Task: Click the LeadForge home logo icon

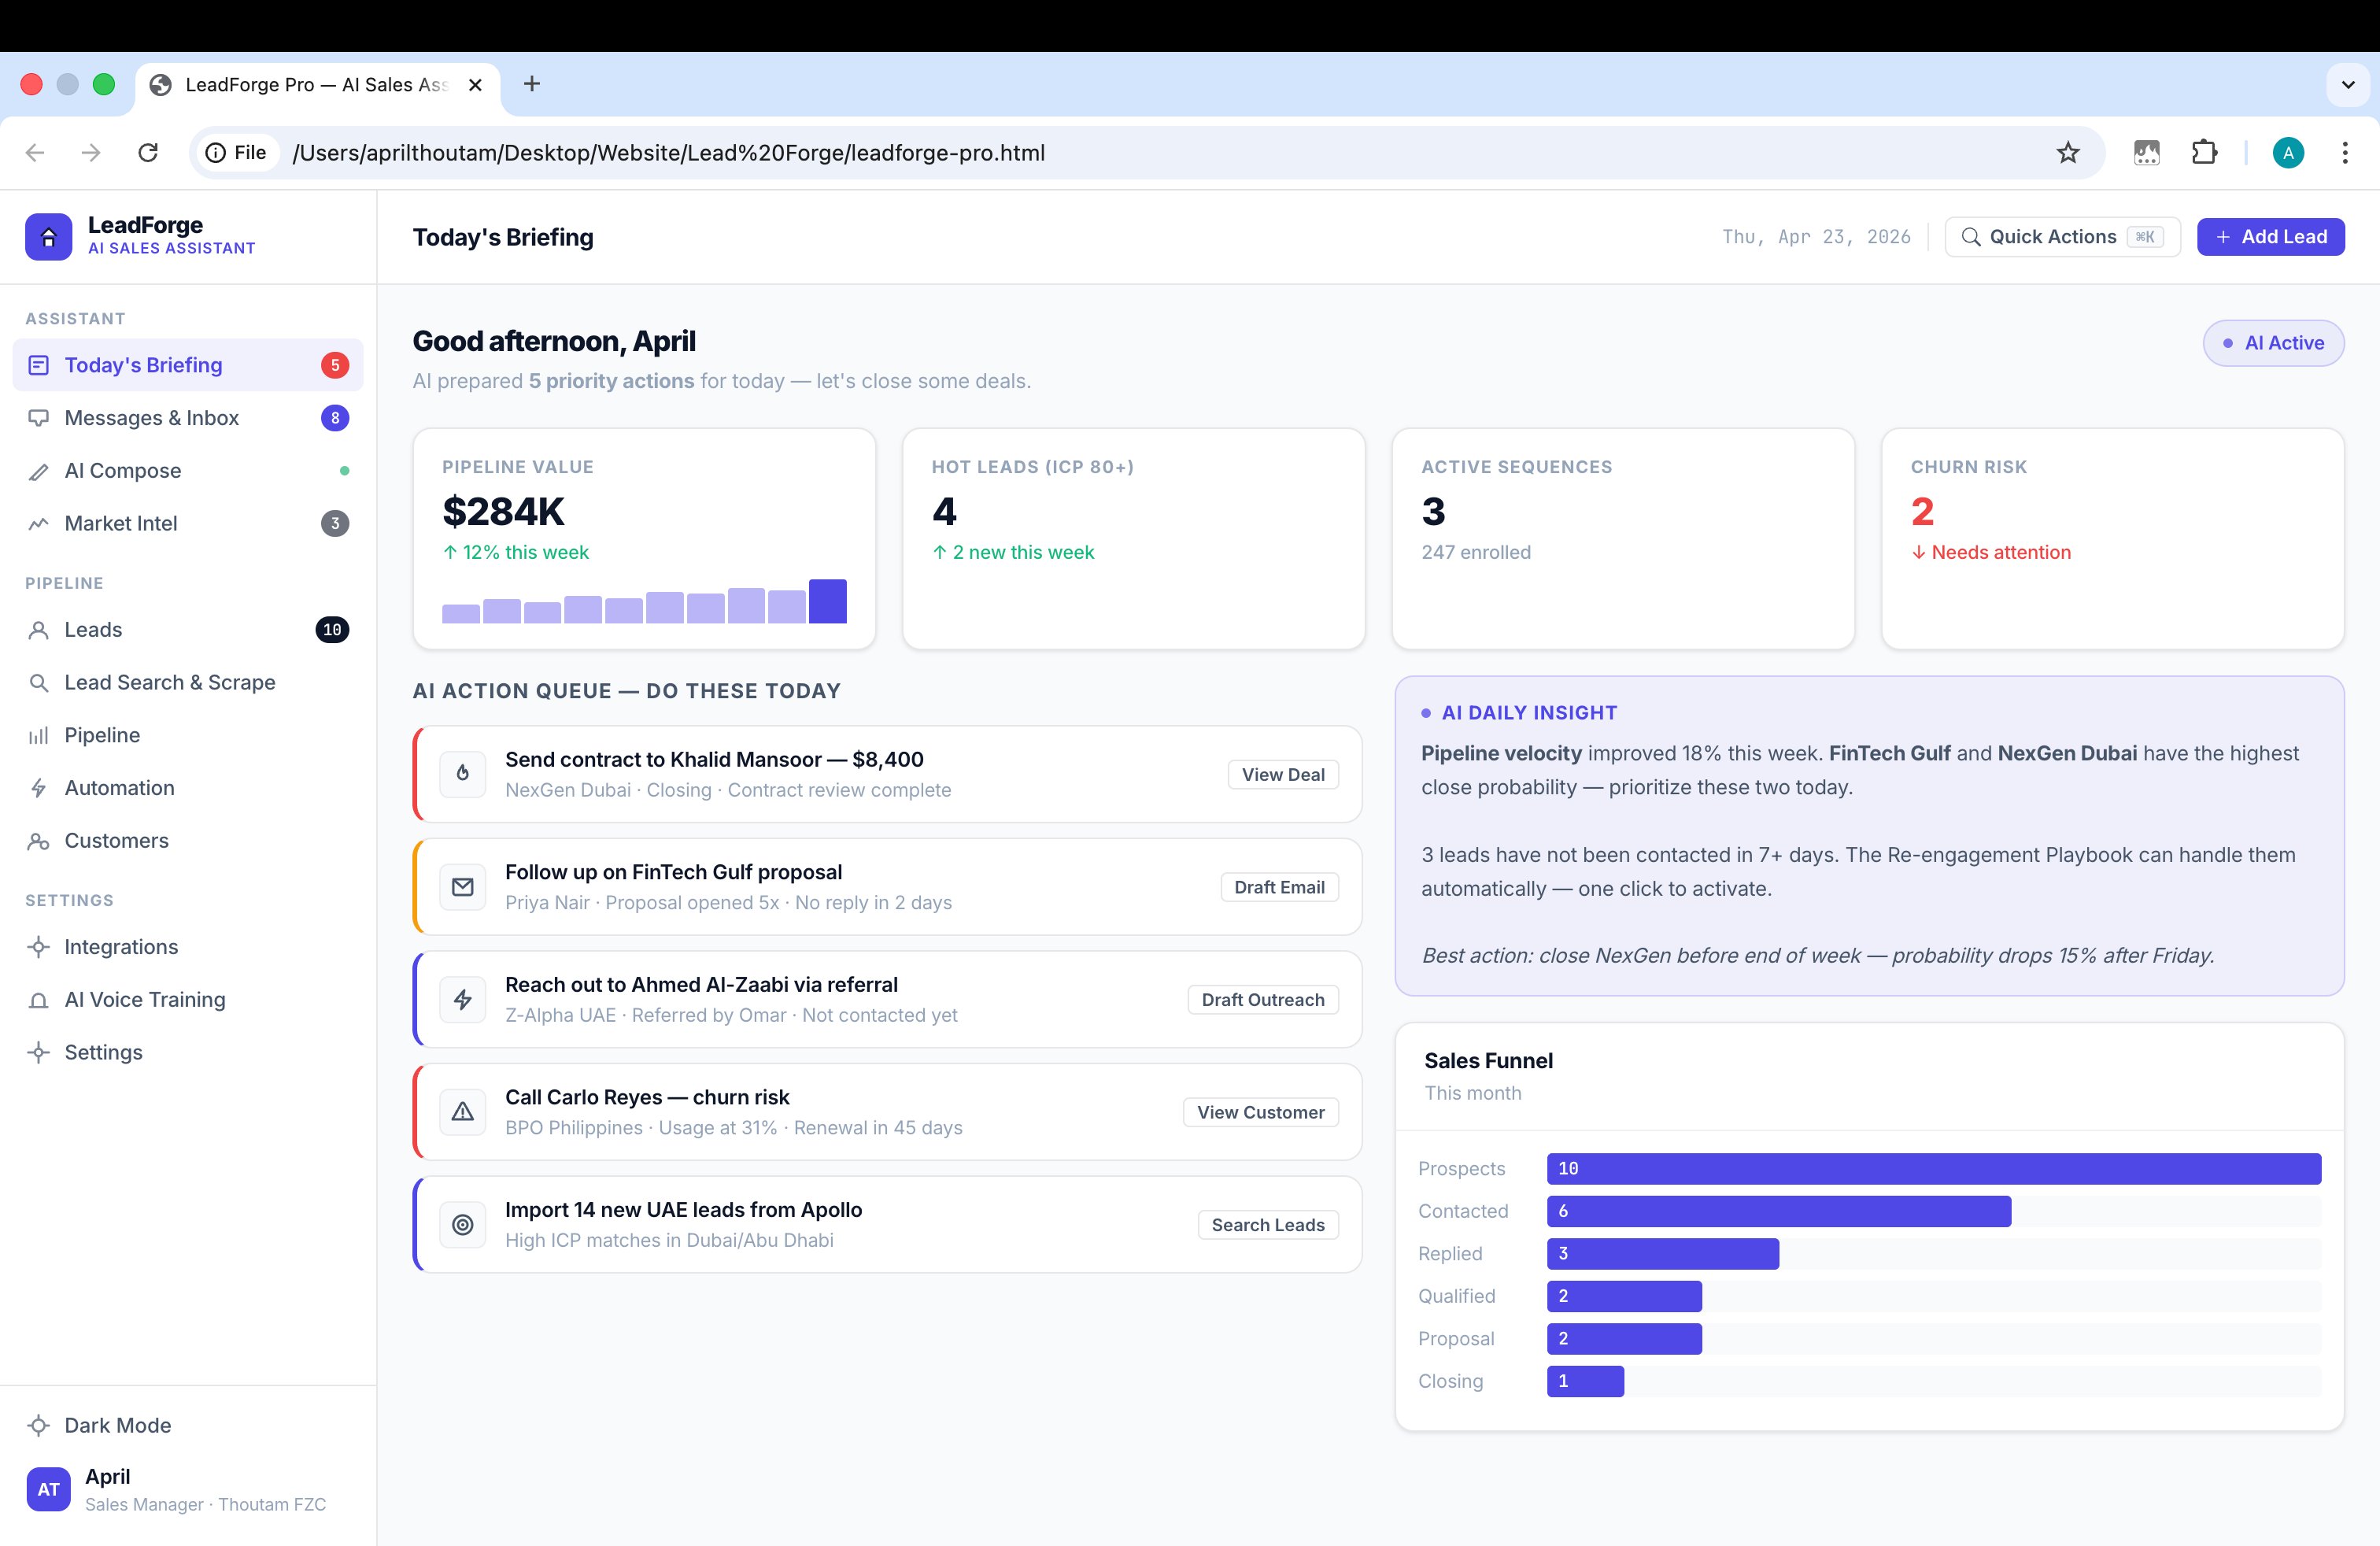Action: [x=48, y=236]
